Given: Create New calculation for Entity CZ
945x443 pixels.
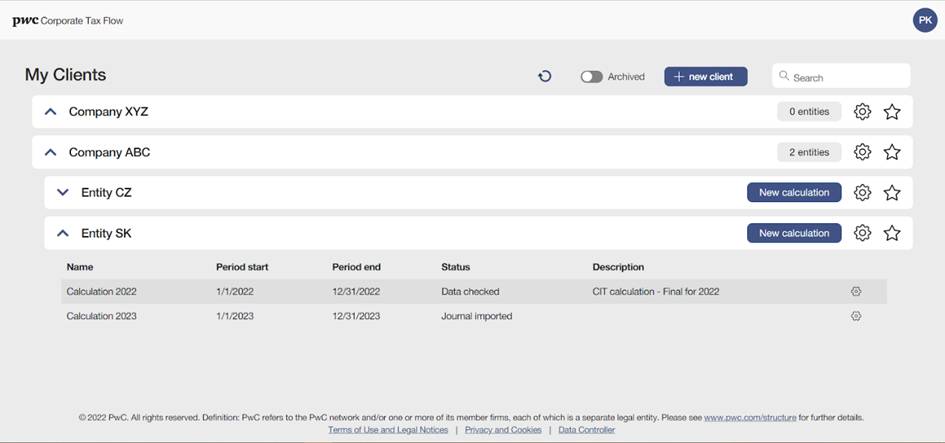Looking at the screenshot, I should pos(794,193).
